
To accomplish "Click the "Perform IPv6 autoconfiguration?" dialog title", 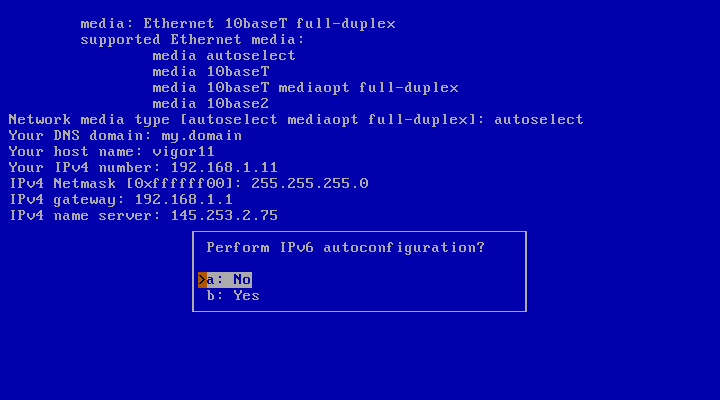I will coord(345,247).
